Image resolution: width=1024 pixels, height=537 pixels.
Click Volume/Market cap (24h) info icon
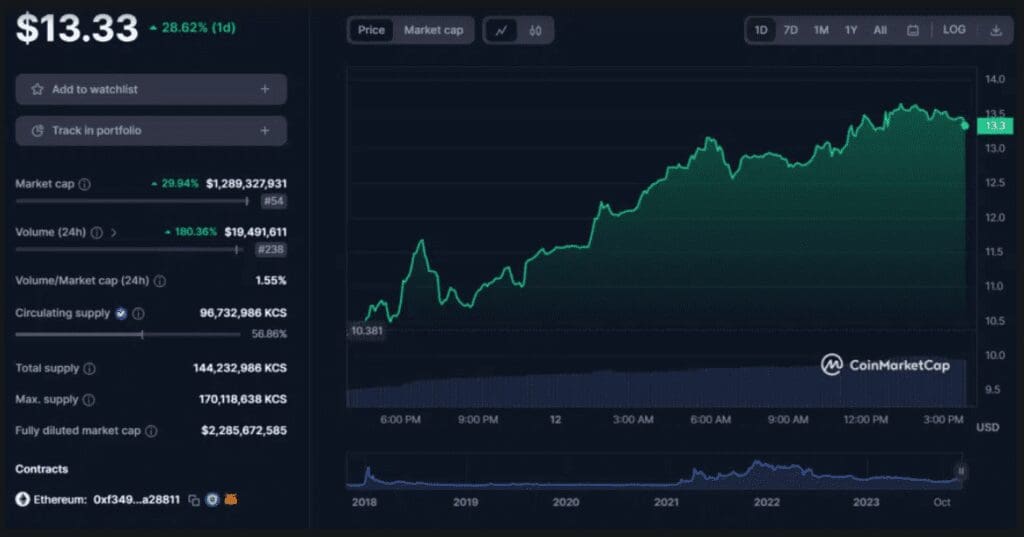click(x=160, y=281)
